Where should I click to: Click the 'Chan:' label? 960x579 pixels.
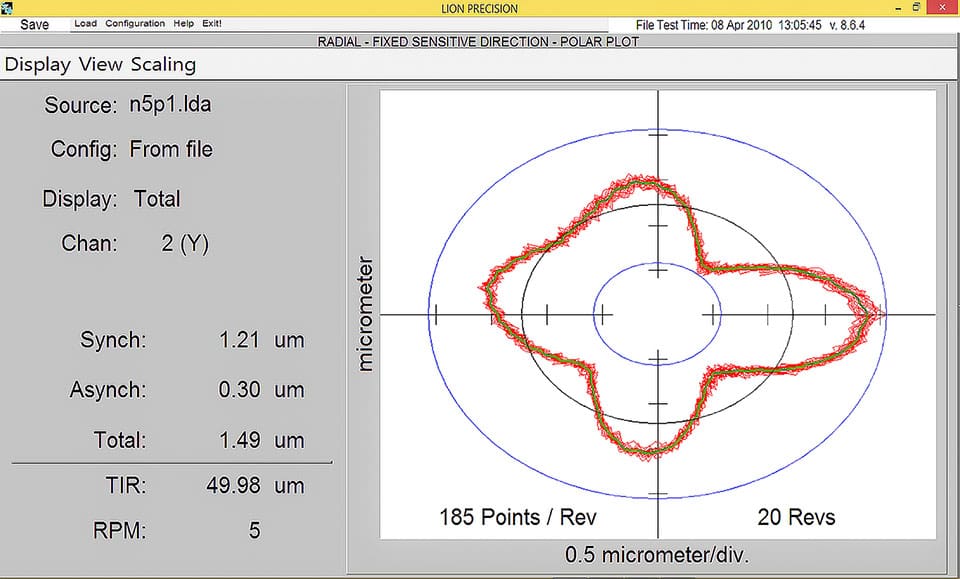(x=89, y=244)
